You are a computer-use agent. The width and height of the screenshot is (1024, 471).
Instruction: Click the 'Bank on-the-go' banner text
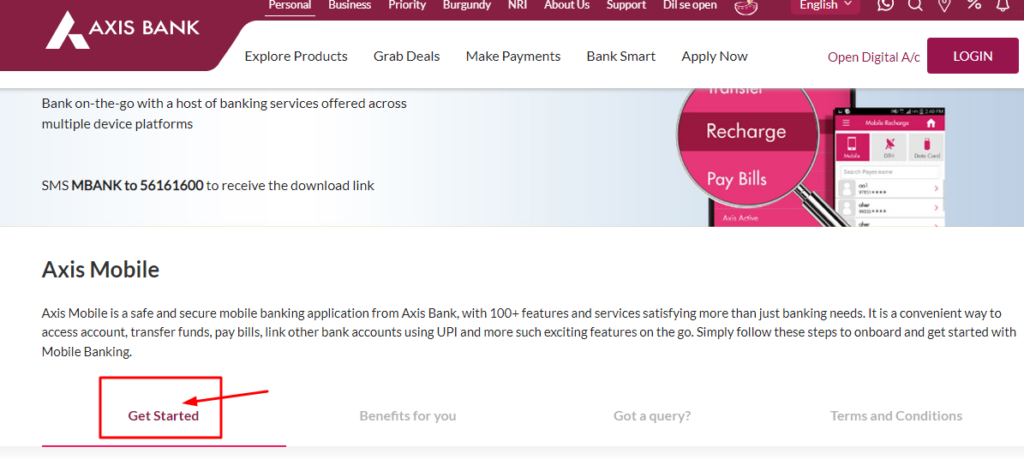pyautogui.click(x=224, y=113)
